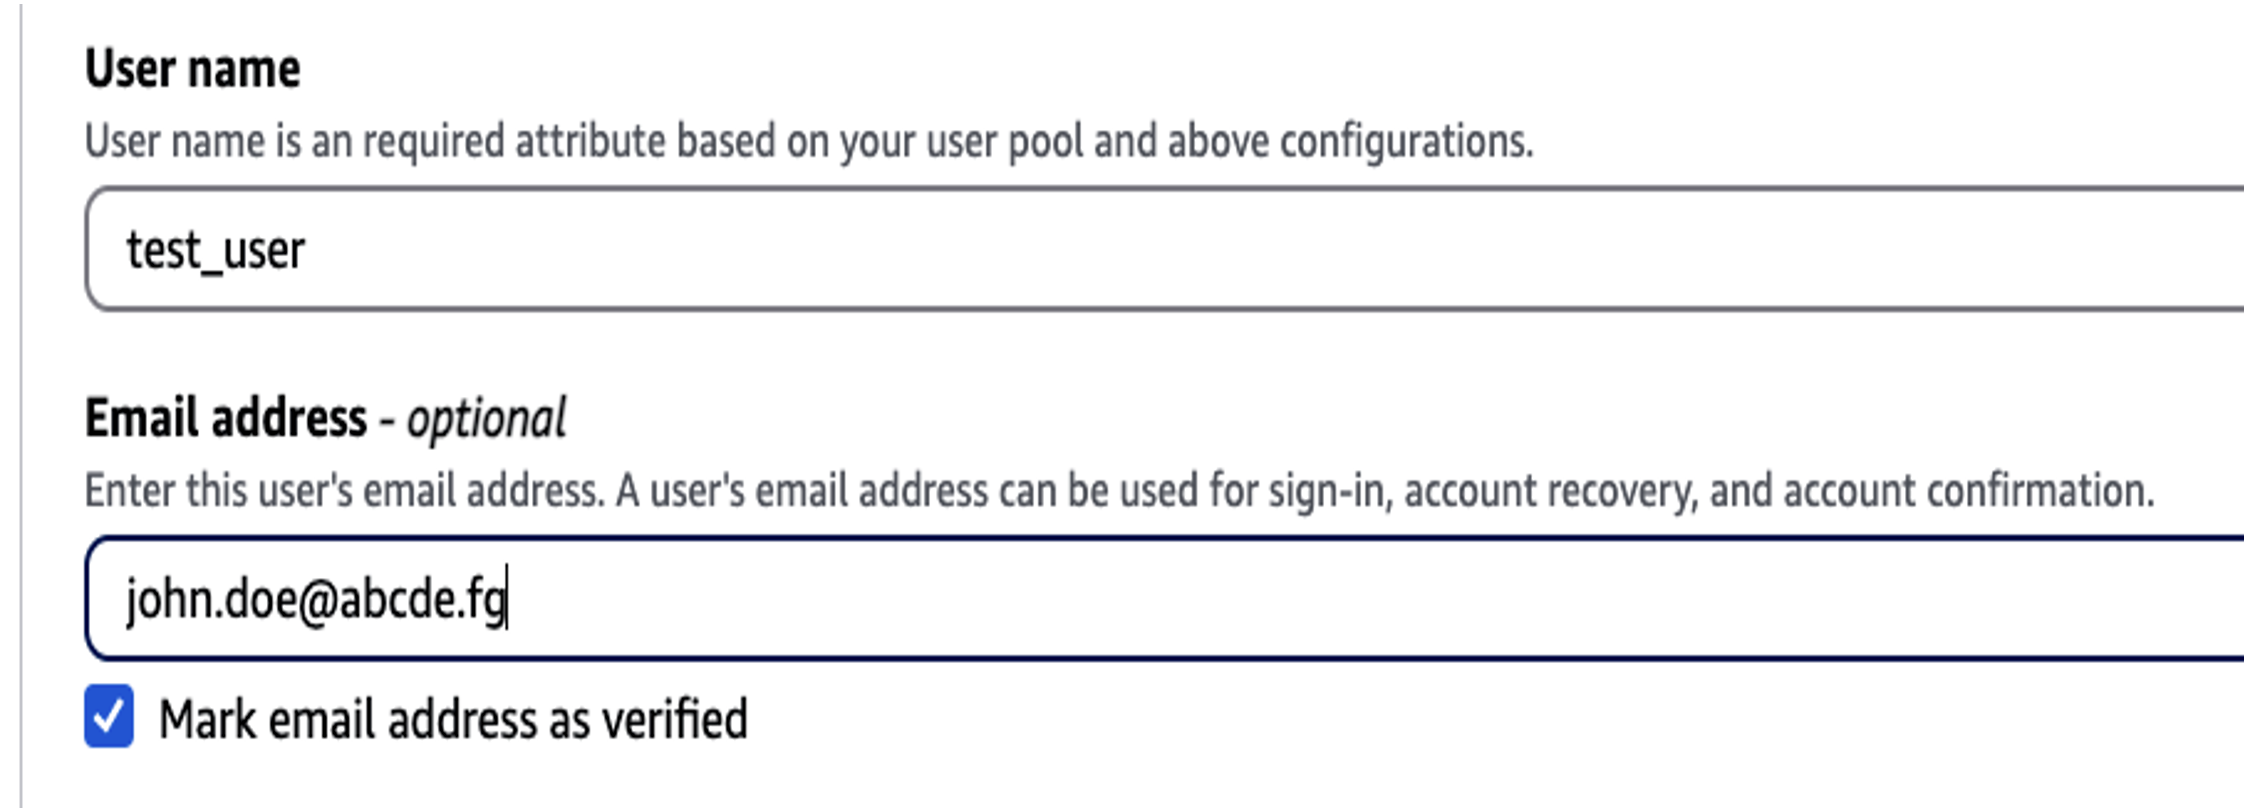The width and height of the screenshot is (2244, 810).
Task: Focus the User name input field
Action: tap(1165, 248)
